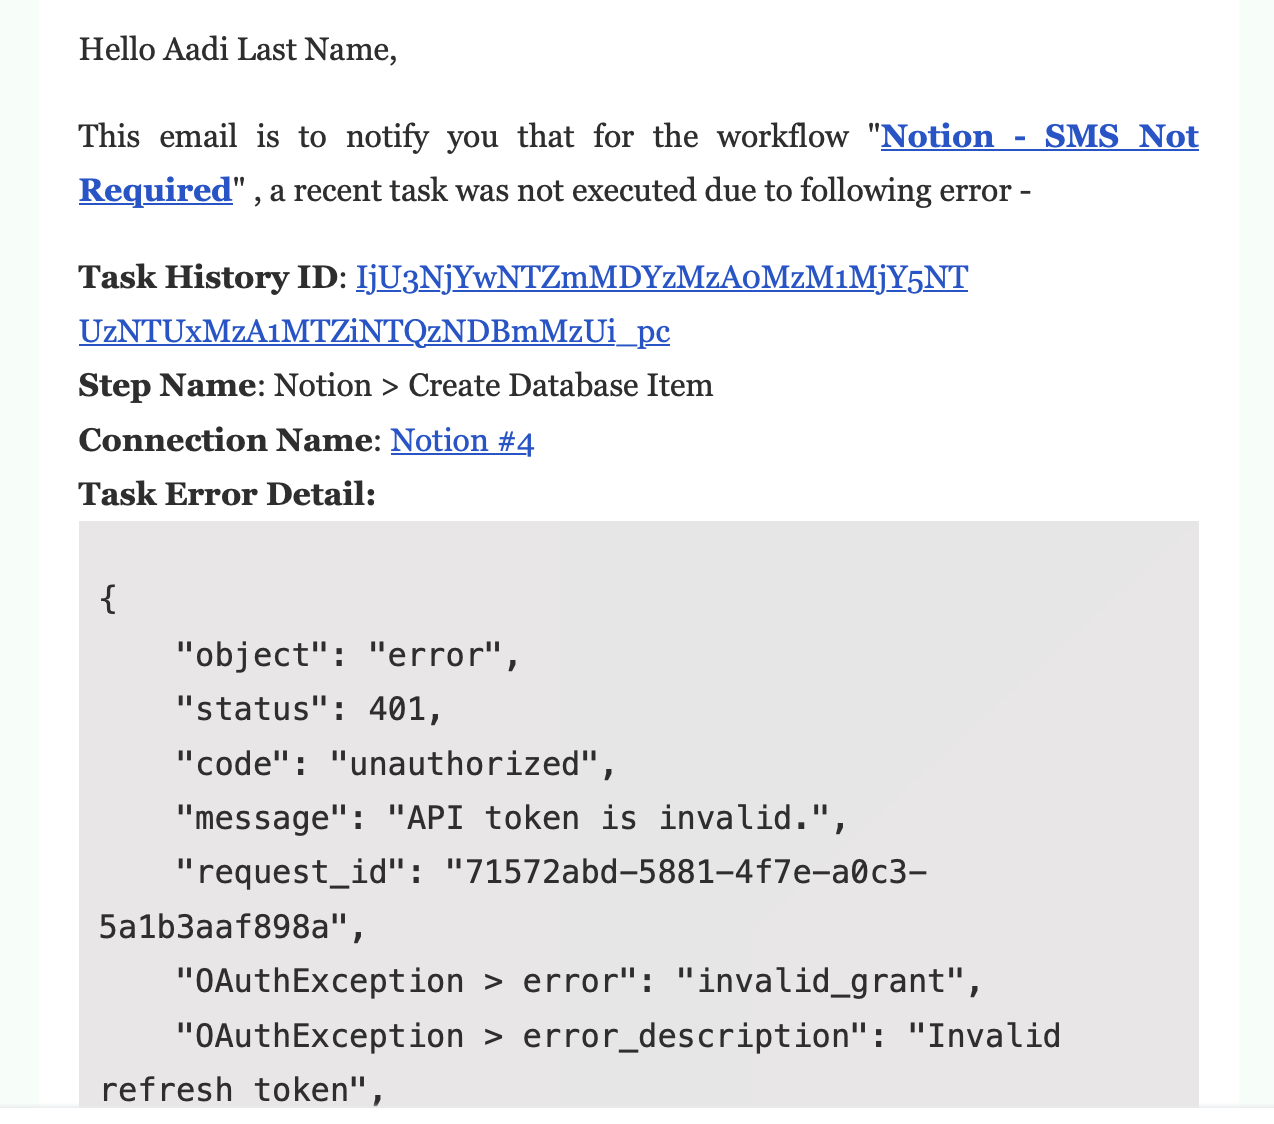1274x1124 pixels.
Task: Click the "invalid_grant" error value
Action: coord(820,981)
